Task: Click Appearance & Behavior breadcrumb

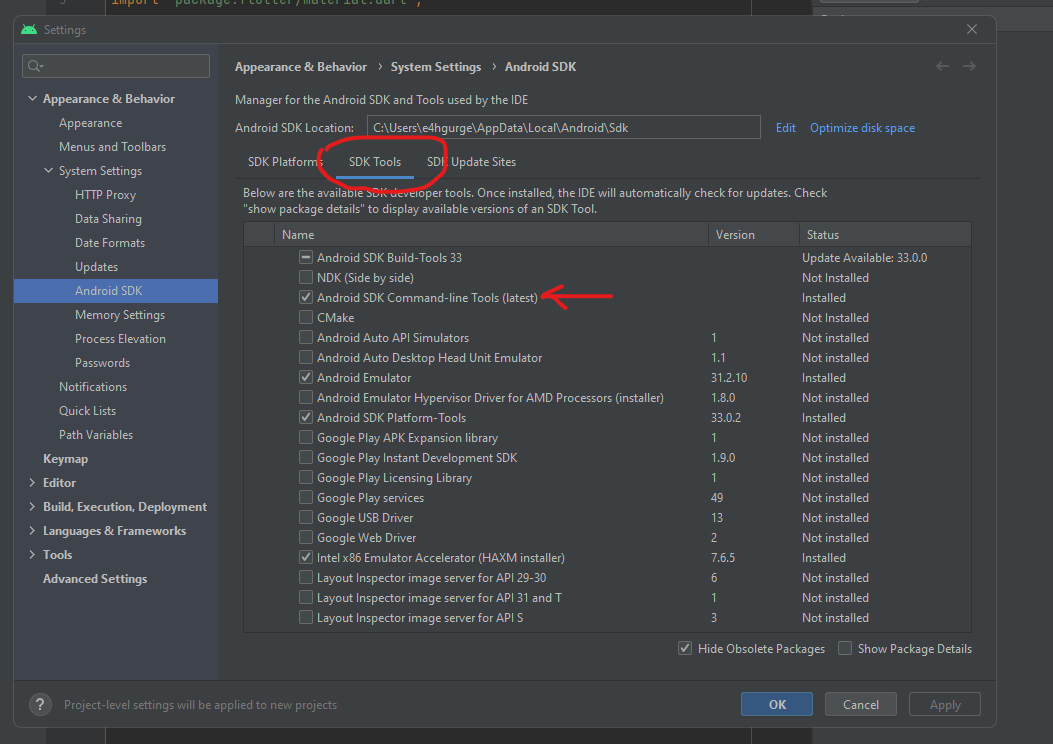Action: pos(301,66)
